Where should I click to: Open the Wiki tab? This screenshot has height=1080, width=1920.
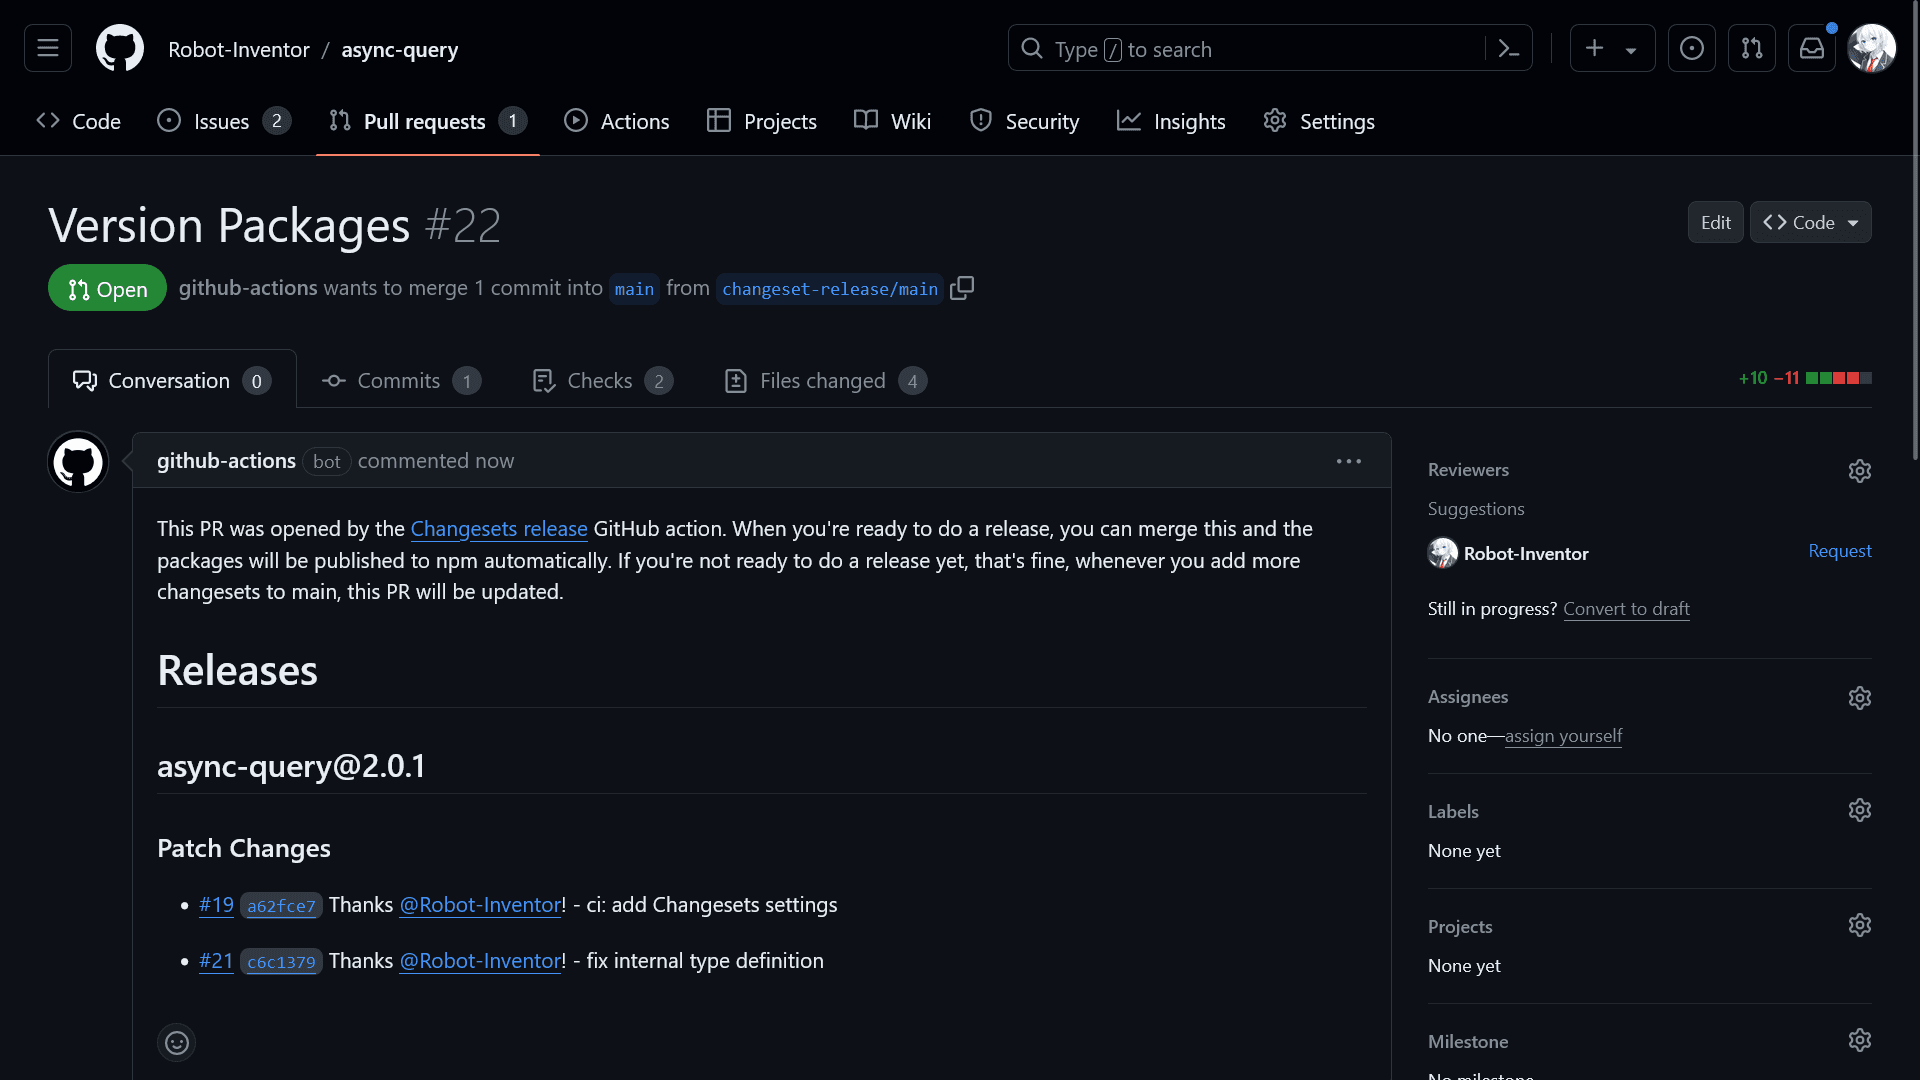(x=893, y=121)
